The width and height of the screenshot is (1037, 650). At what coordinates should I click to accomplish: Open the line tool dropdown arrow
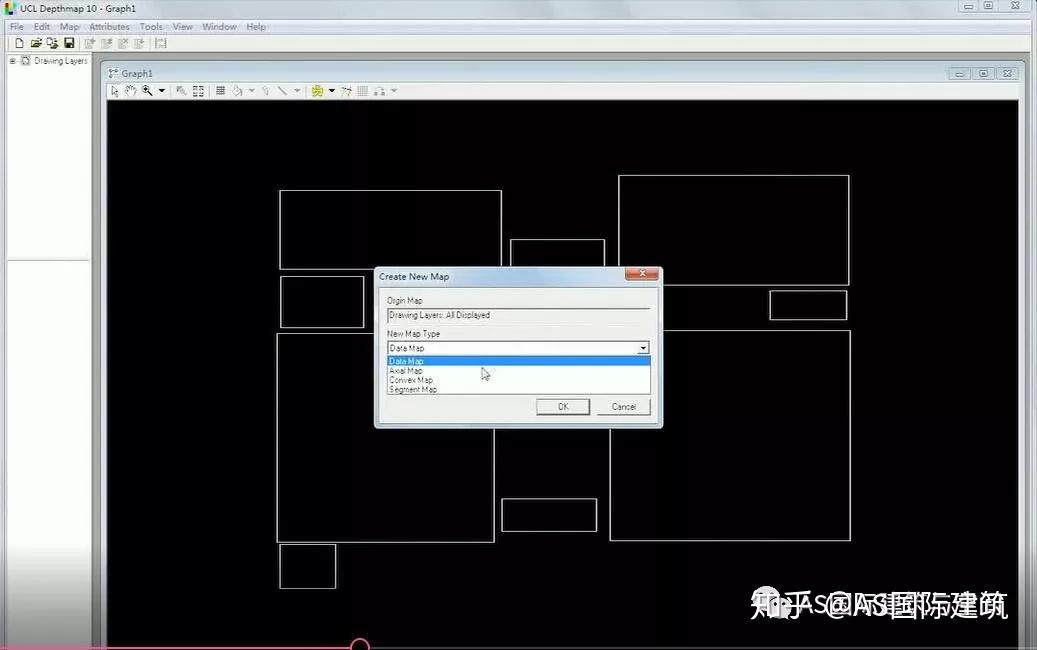click(x=297, y=91)
